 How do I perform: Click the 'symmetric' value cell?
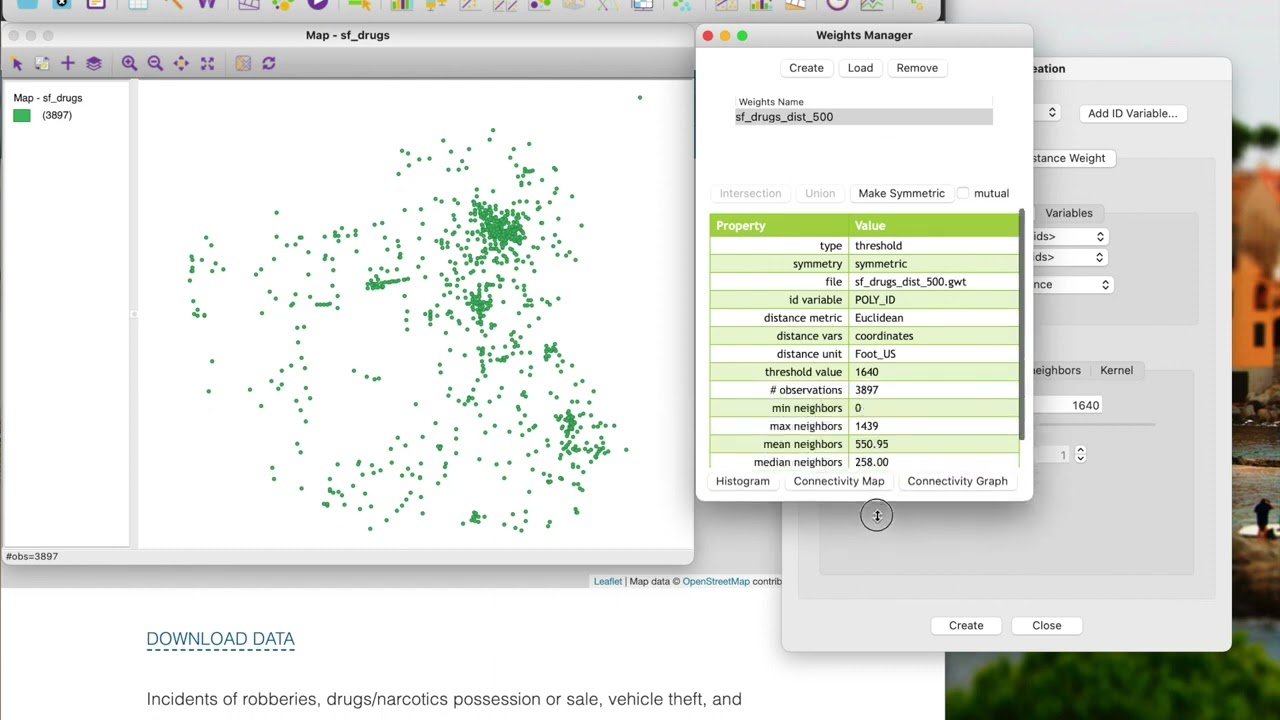click(934, 264)
